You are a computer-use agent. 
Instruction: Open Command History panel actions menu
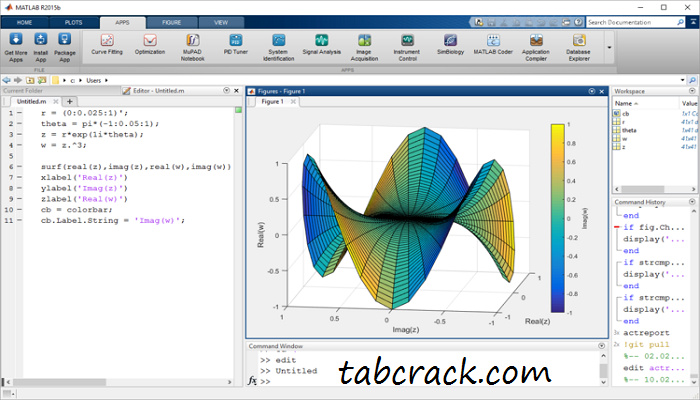(692, 202)
